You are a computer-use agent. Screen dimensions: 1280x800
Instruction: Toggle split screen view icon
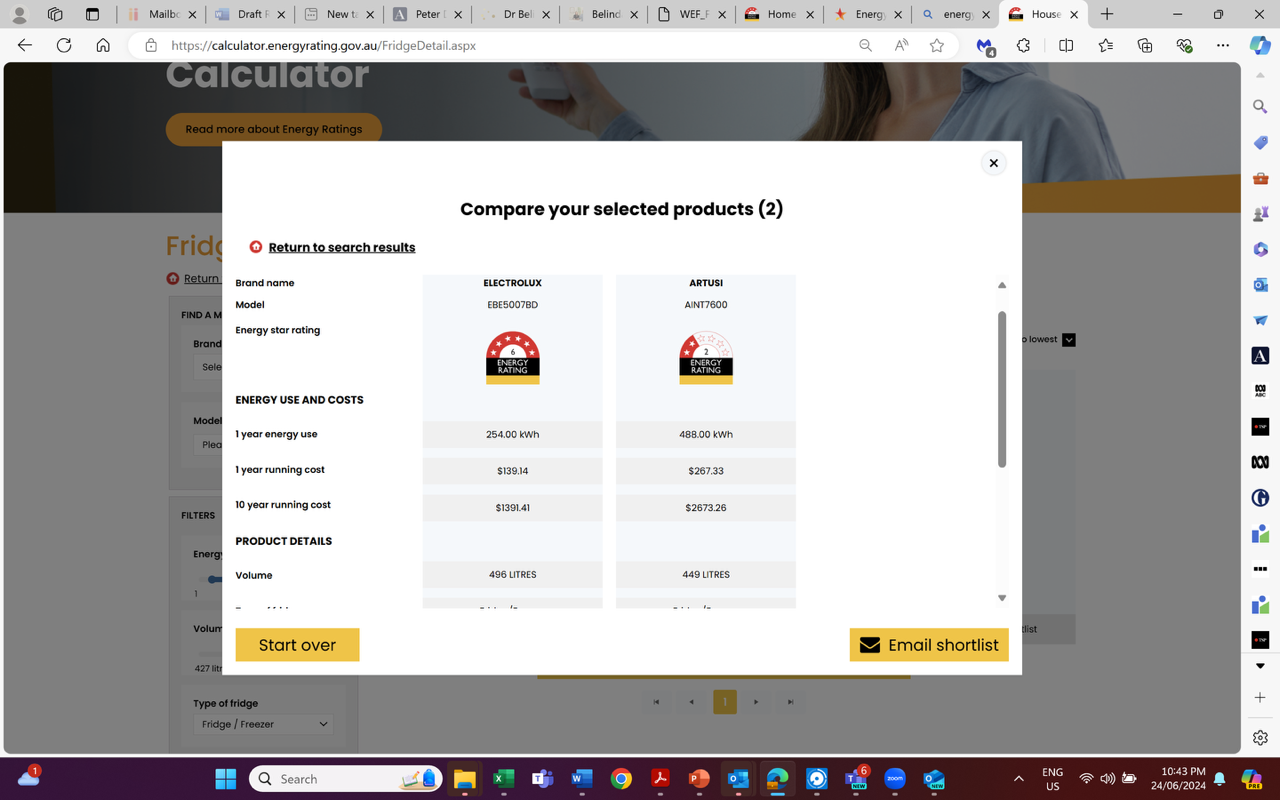1066,45
